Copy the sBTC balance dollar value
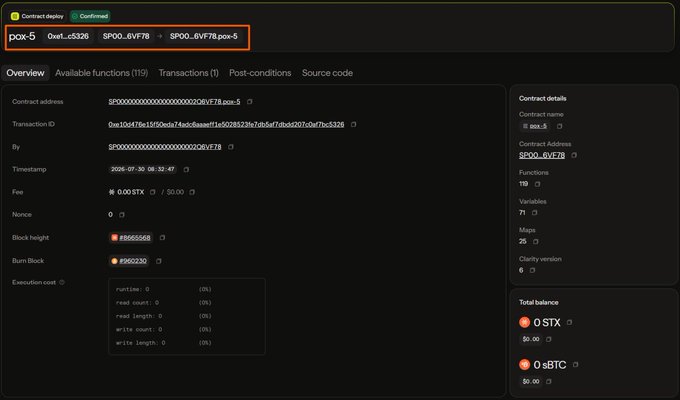The width and height of the screenshot is (680, 400). point(549,382)
